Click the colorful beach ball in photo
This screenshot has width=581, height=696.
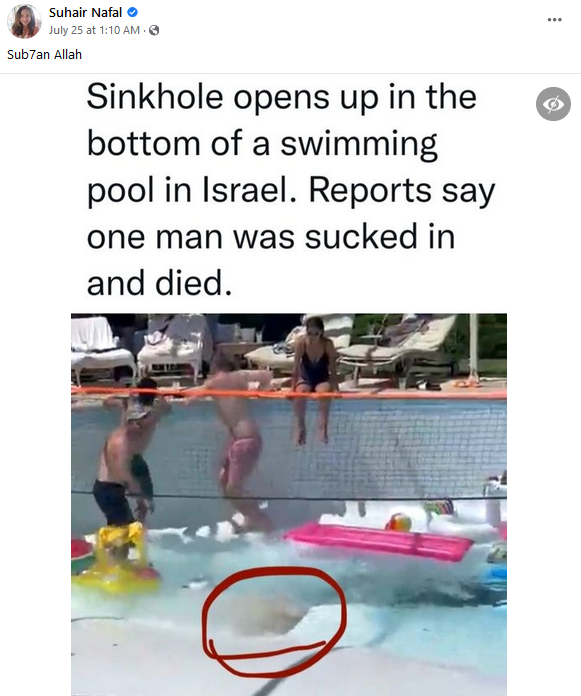pyautogui.click(x=398, y=522)
